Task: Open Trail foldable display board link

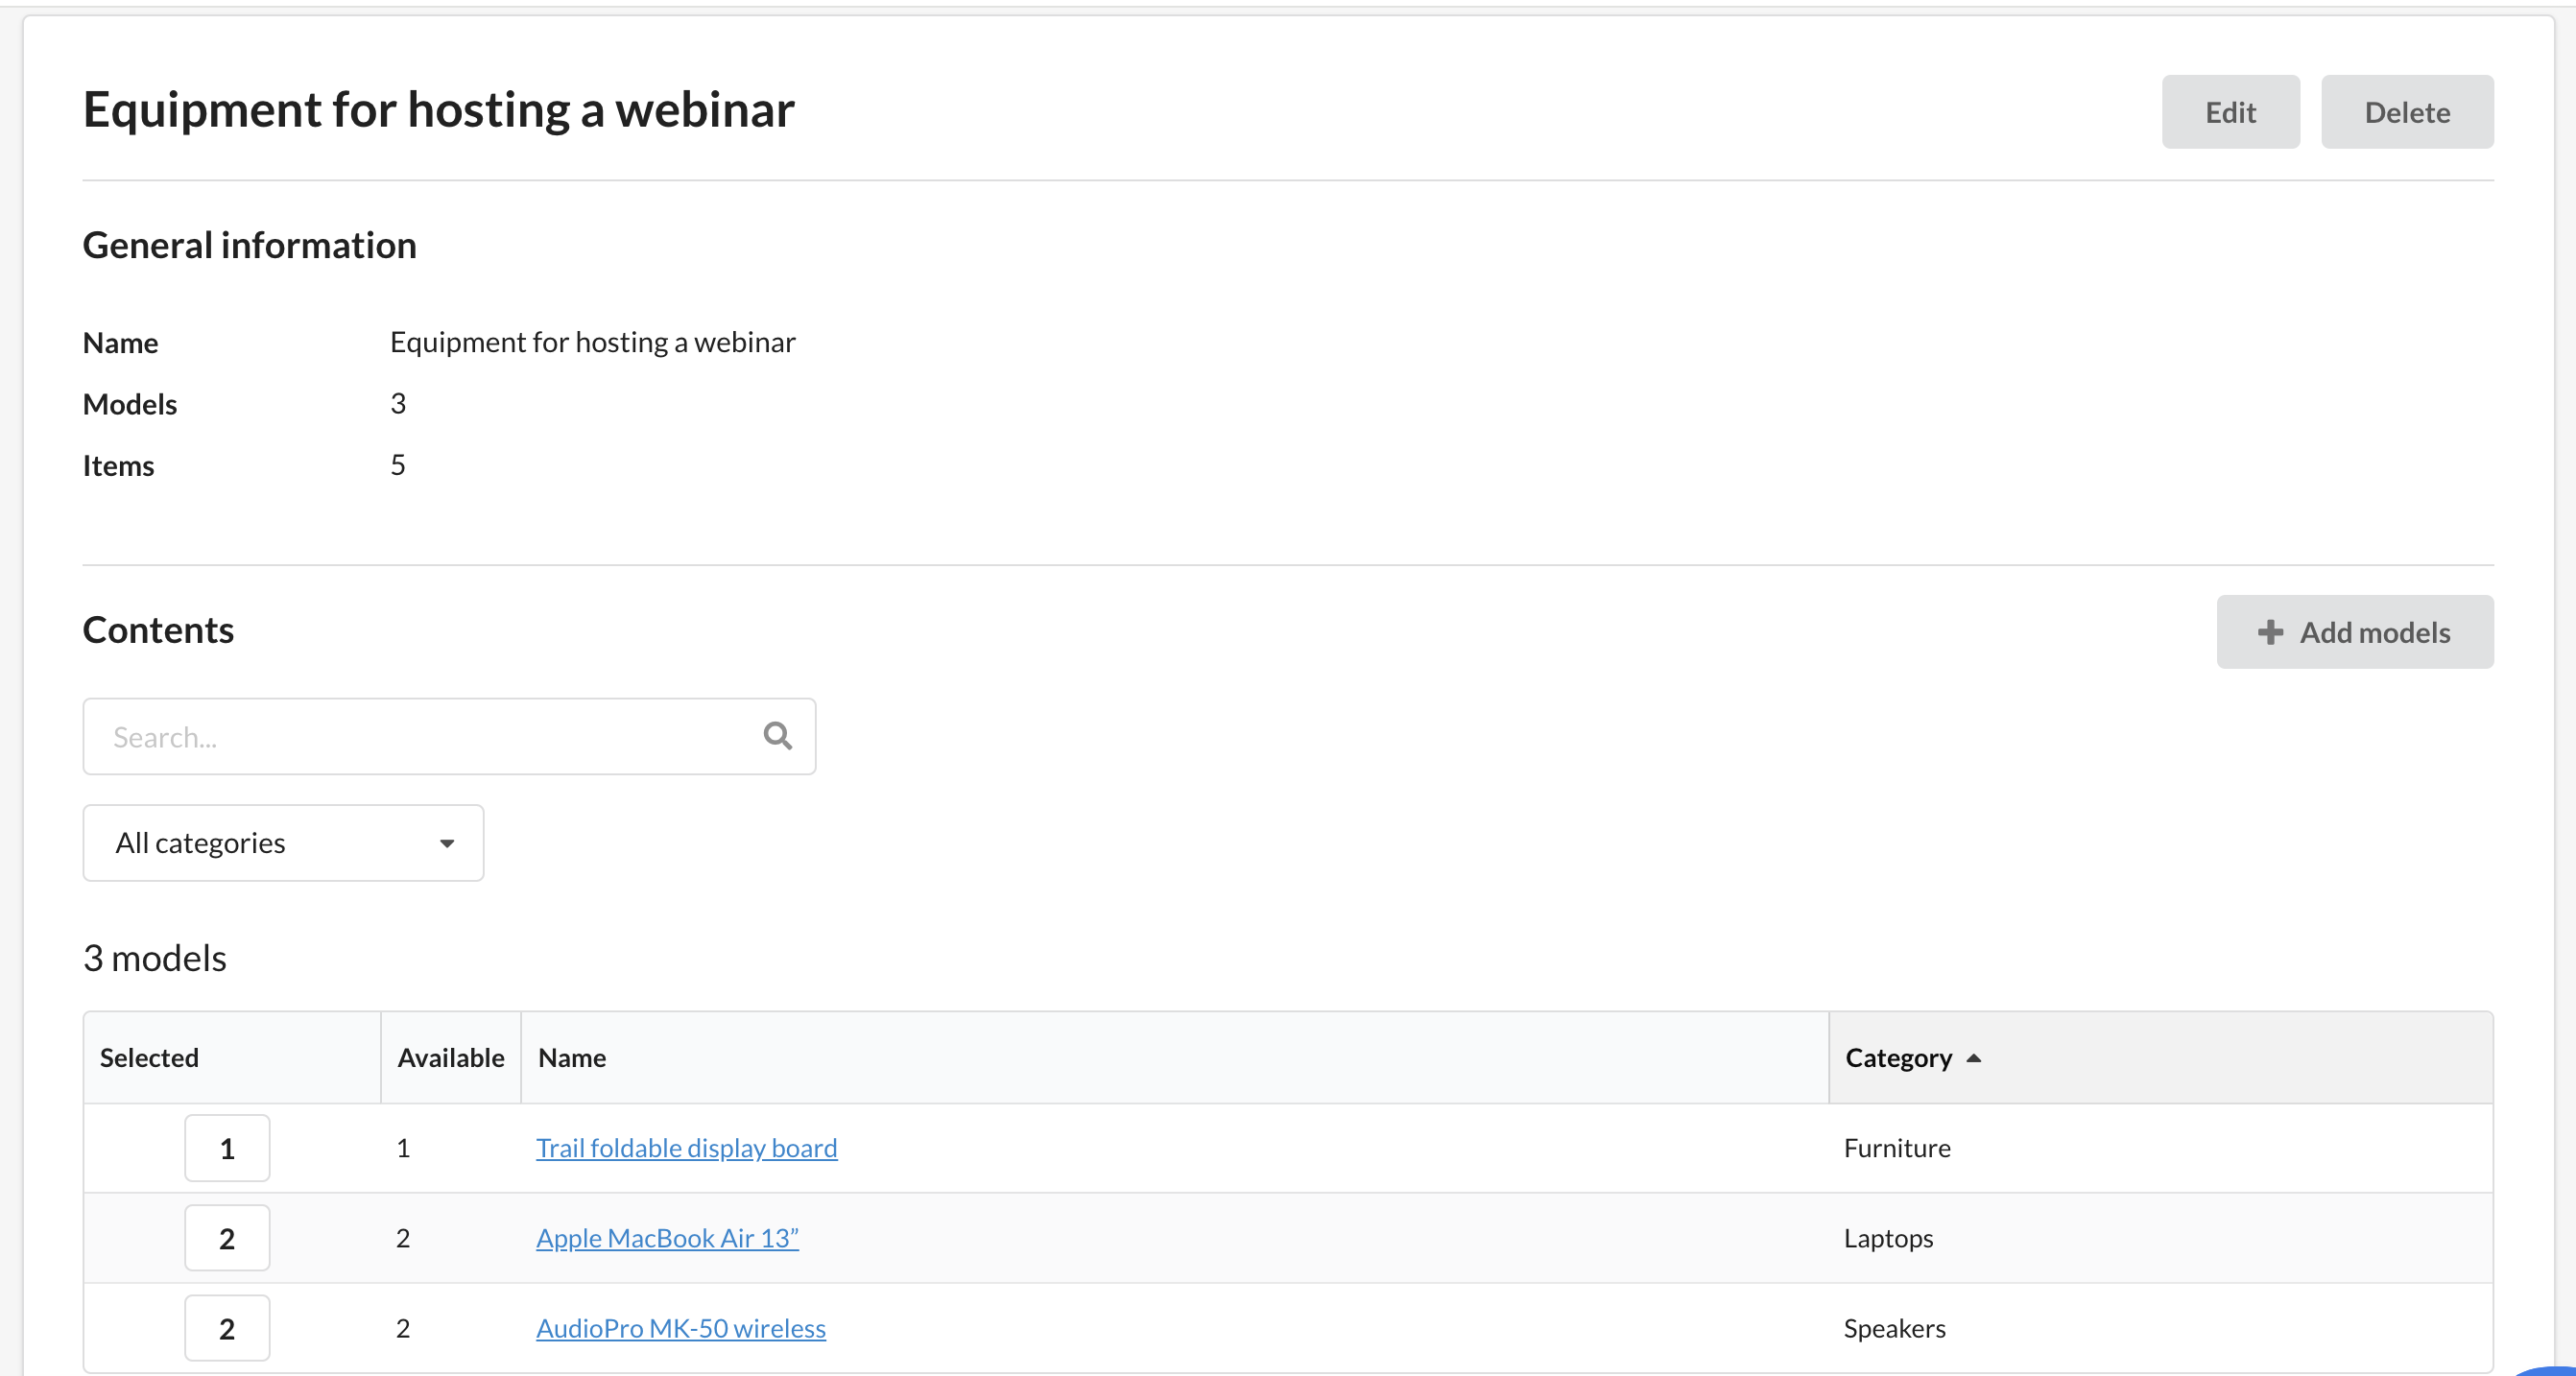Action: [686, 1148]
